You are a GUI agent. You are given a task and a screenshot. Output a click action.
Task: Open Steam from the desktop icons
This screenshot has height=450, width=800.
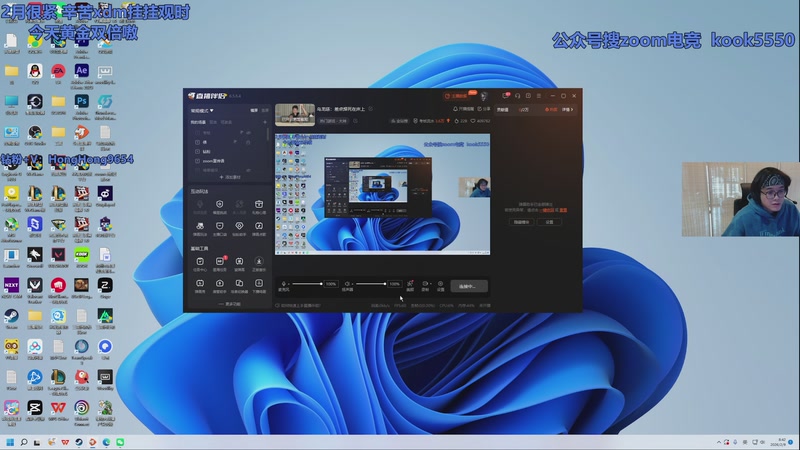pyautogui.click(x=11, y=315)
